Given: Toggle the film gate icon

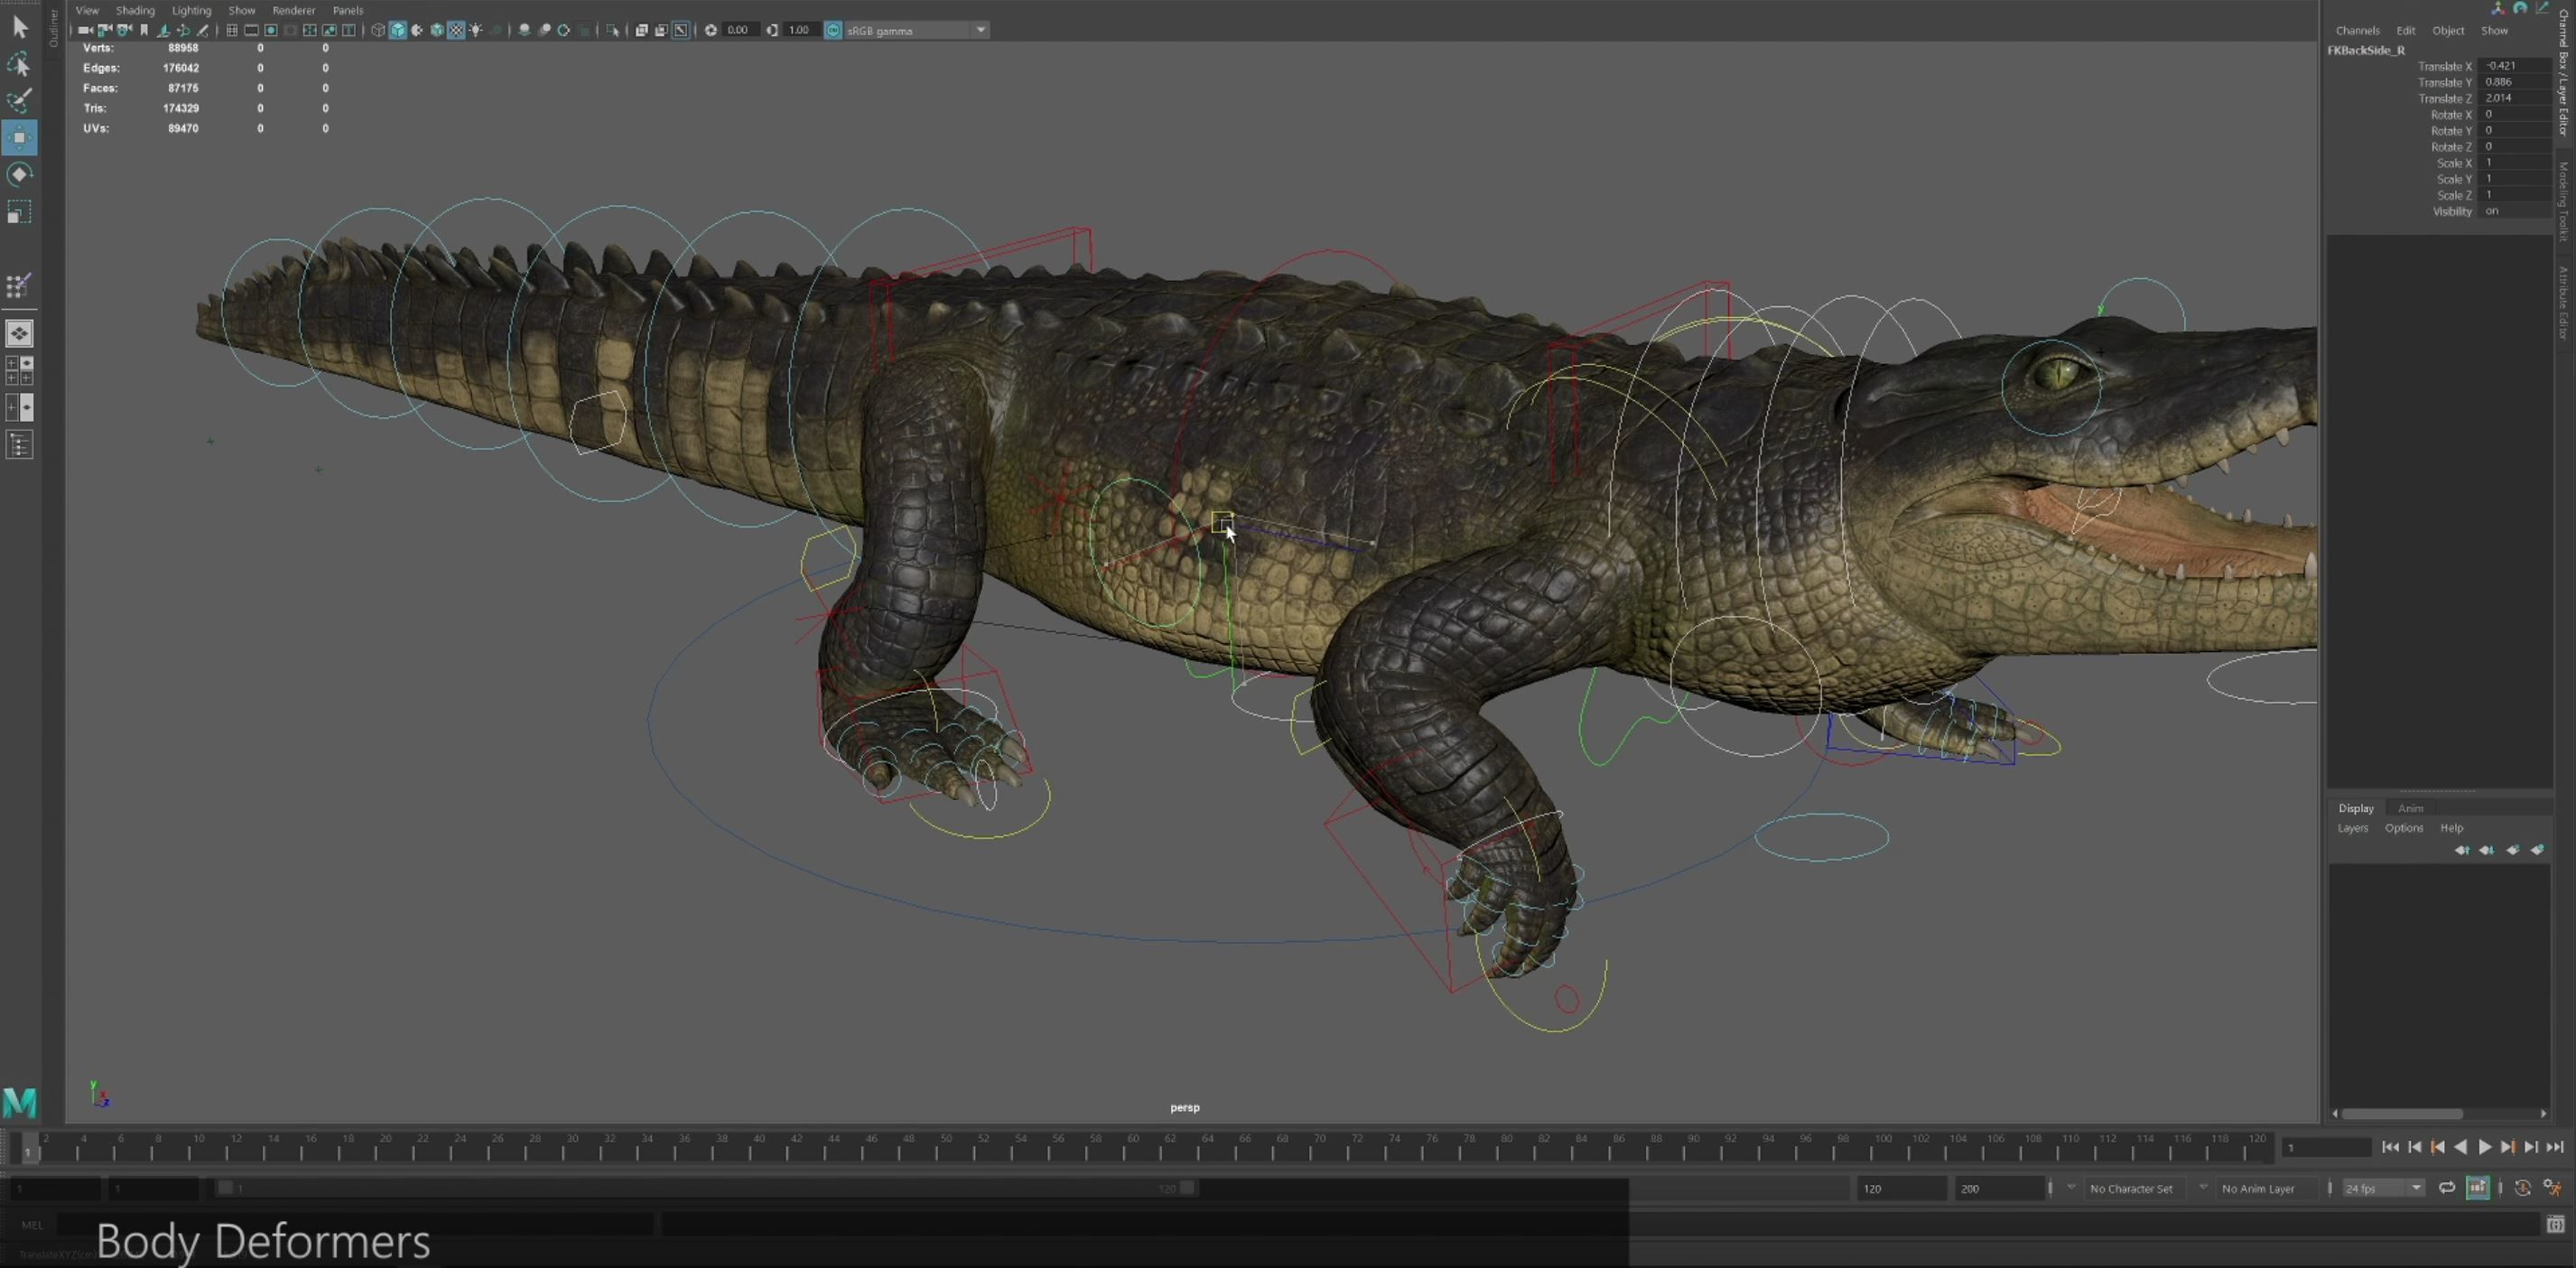Looking at the screenshot, I should click(x=252, y=30).
